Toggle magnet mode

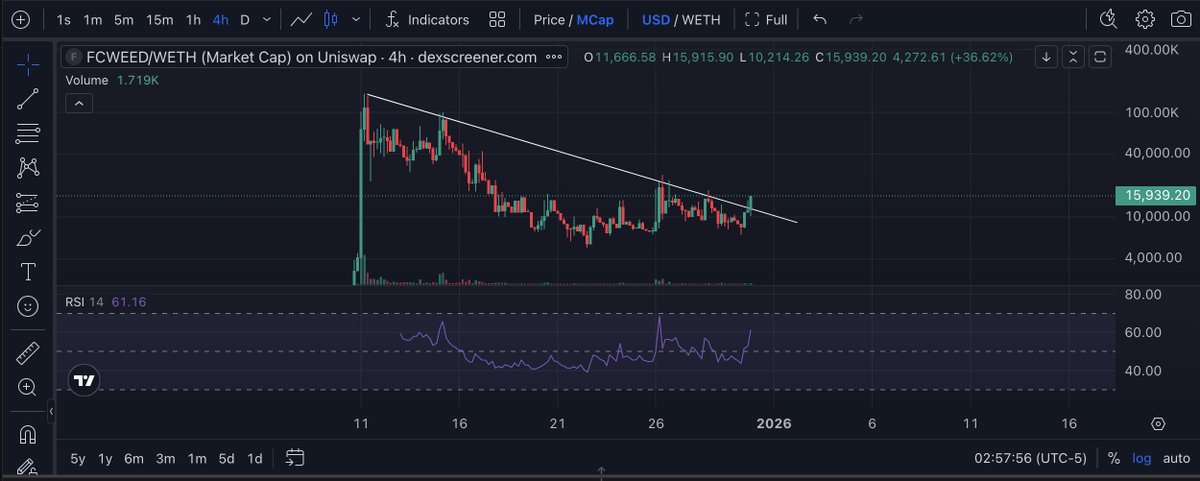[x=29, y=434]
